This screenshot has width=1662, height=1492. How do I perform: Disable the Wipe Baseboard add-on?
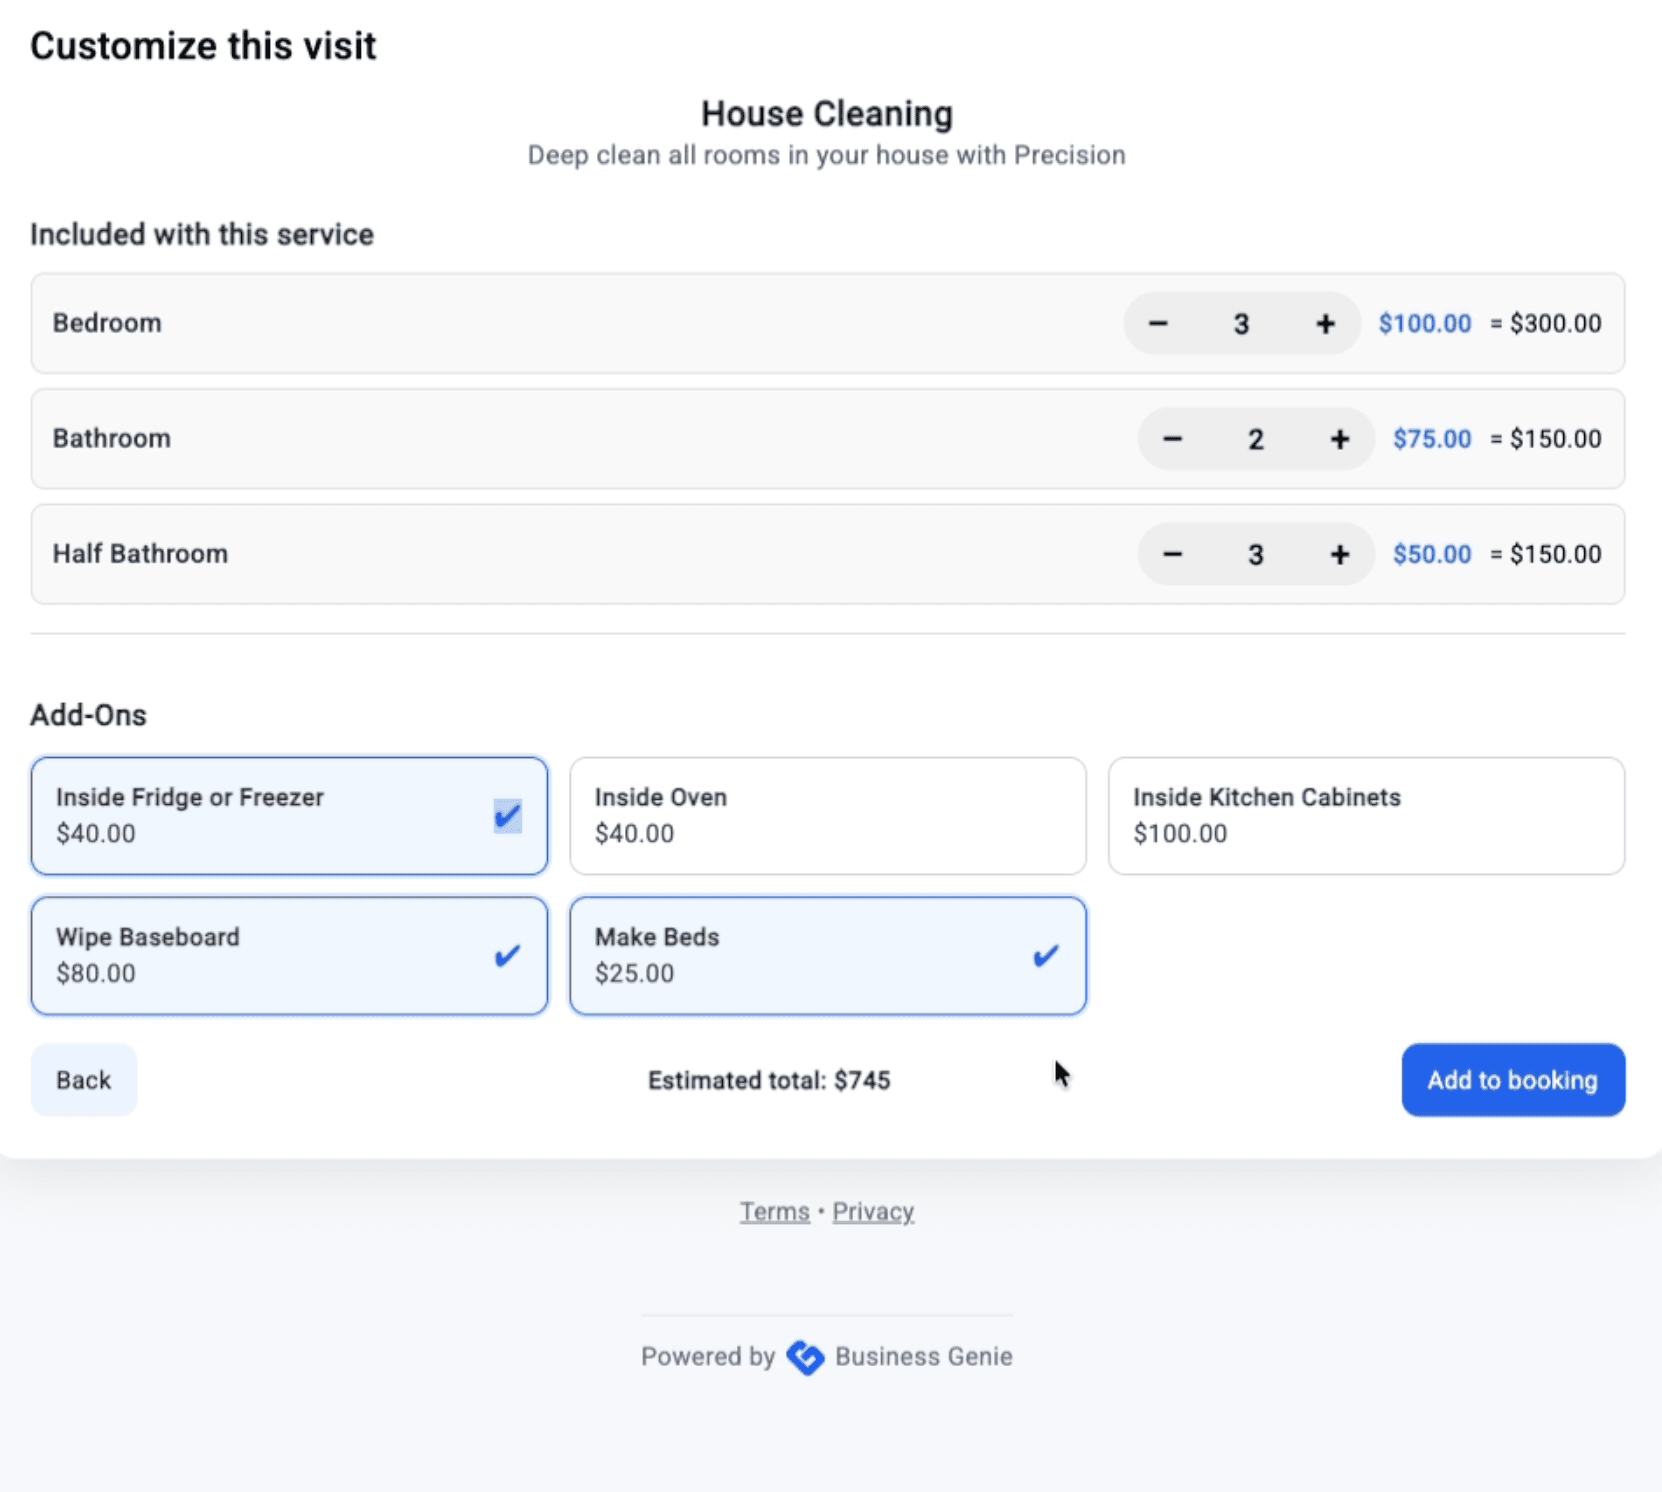[x=289, y=955]
